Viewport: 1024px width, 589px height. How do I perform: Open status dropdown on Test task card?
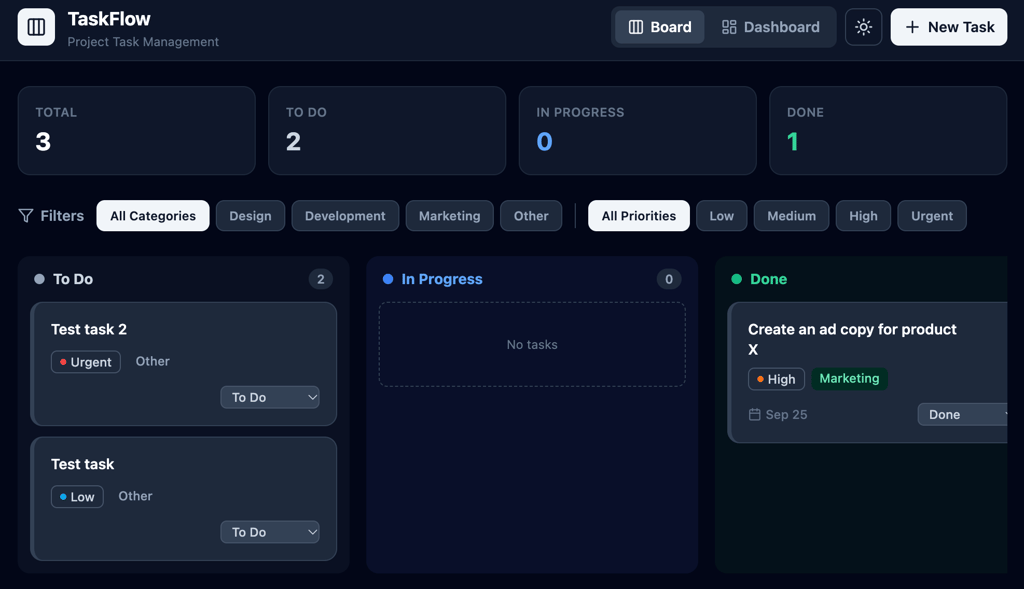270,532
